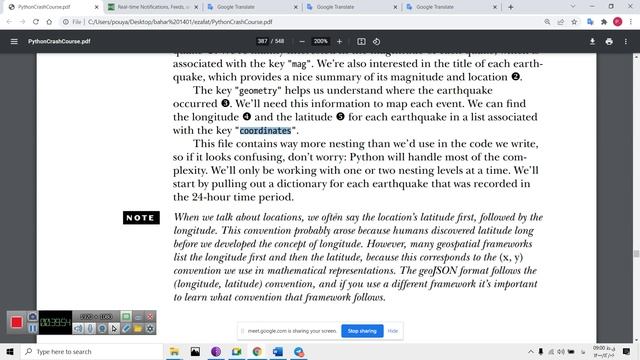Switch to Real-time Notifications tab
640x360 pixels.
point(153,7)
